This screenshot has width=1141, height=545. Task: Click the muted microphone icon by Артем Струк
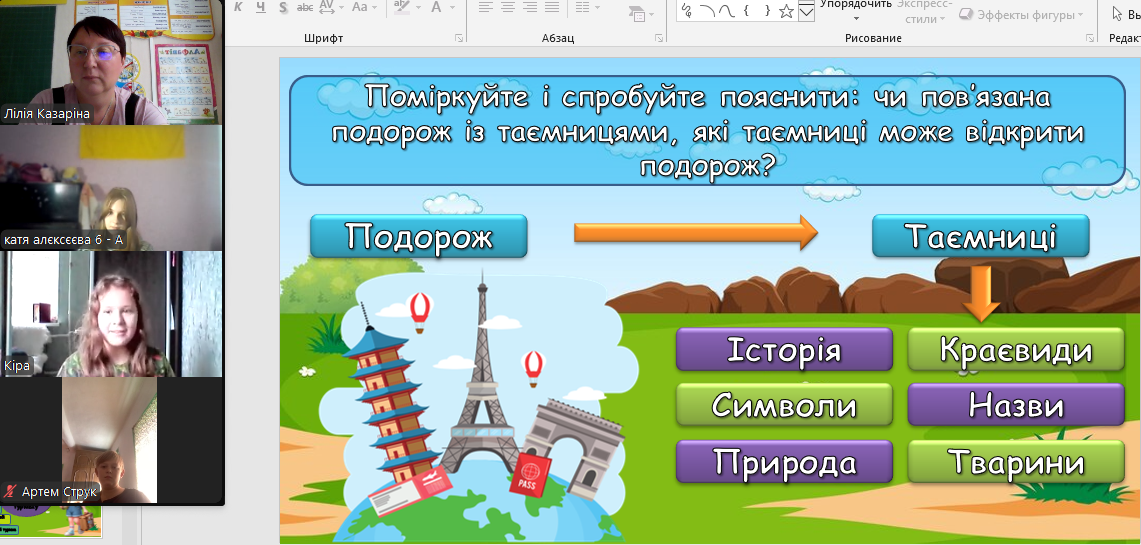pos(10,492)
